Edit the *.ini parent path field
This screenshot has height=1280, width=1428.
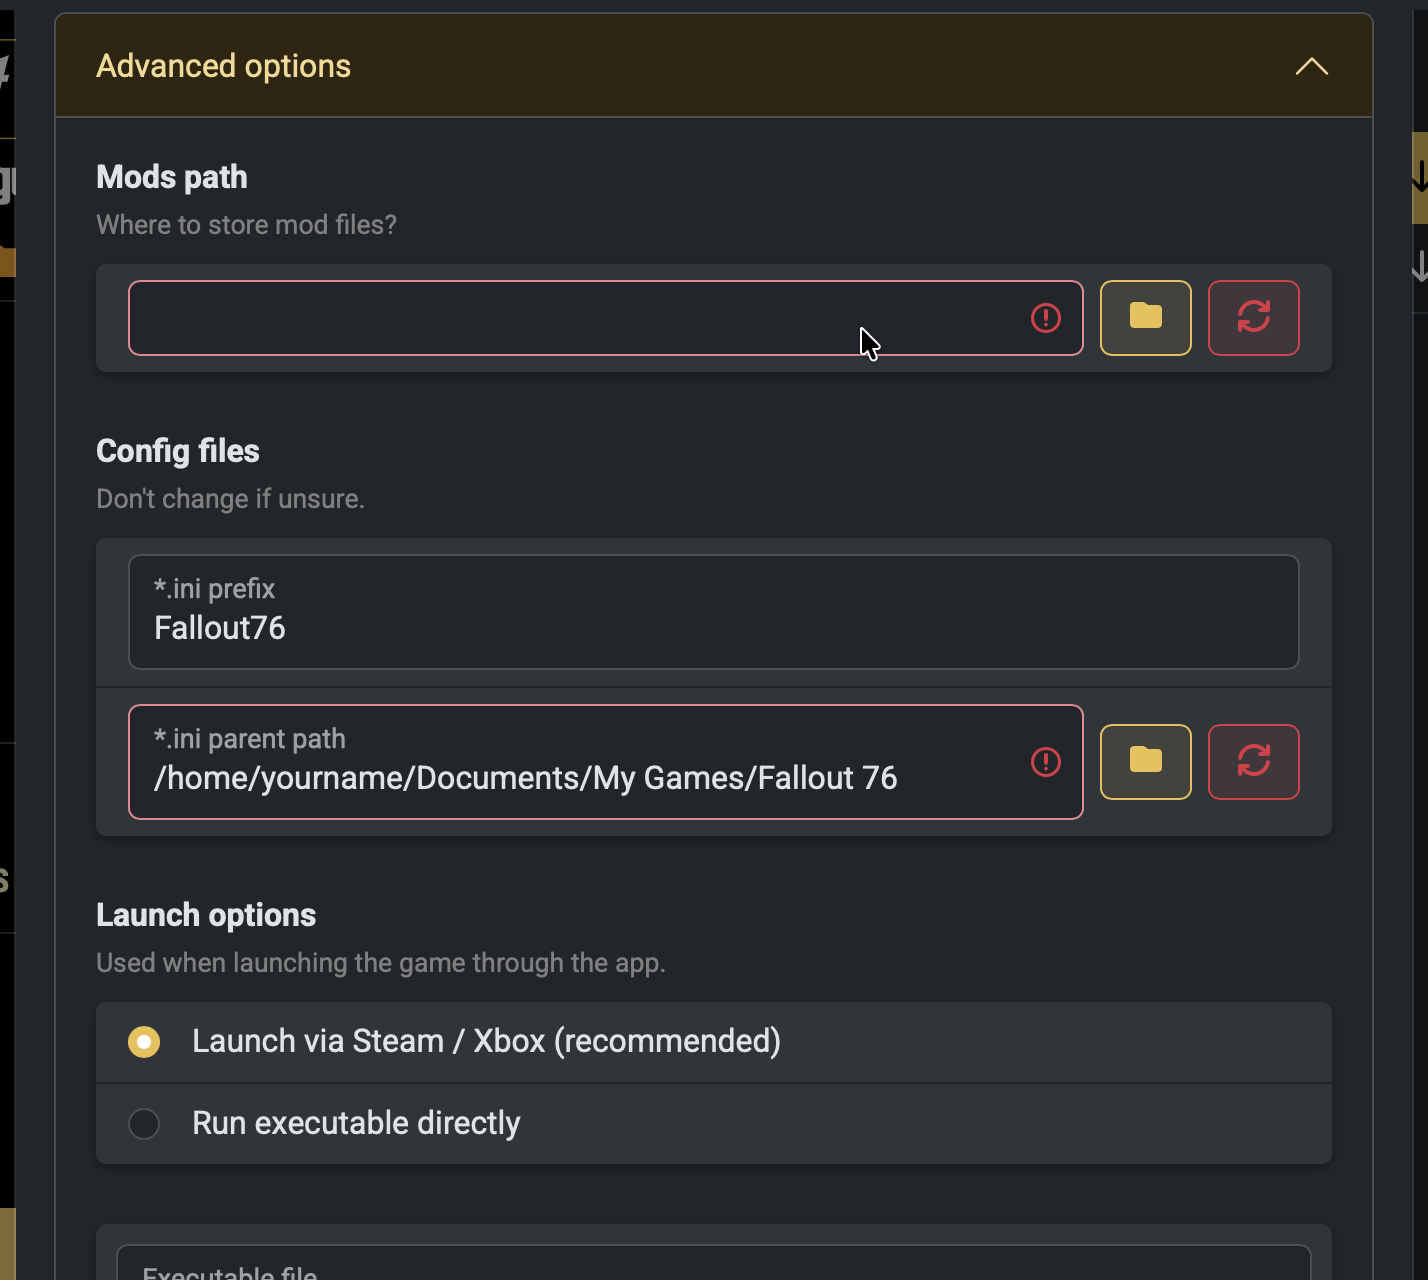coord(605,762)
